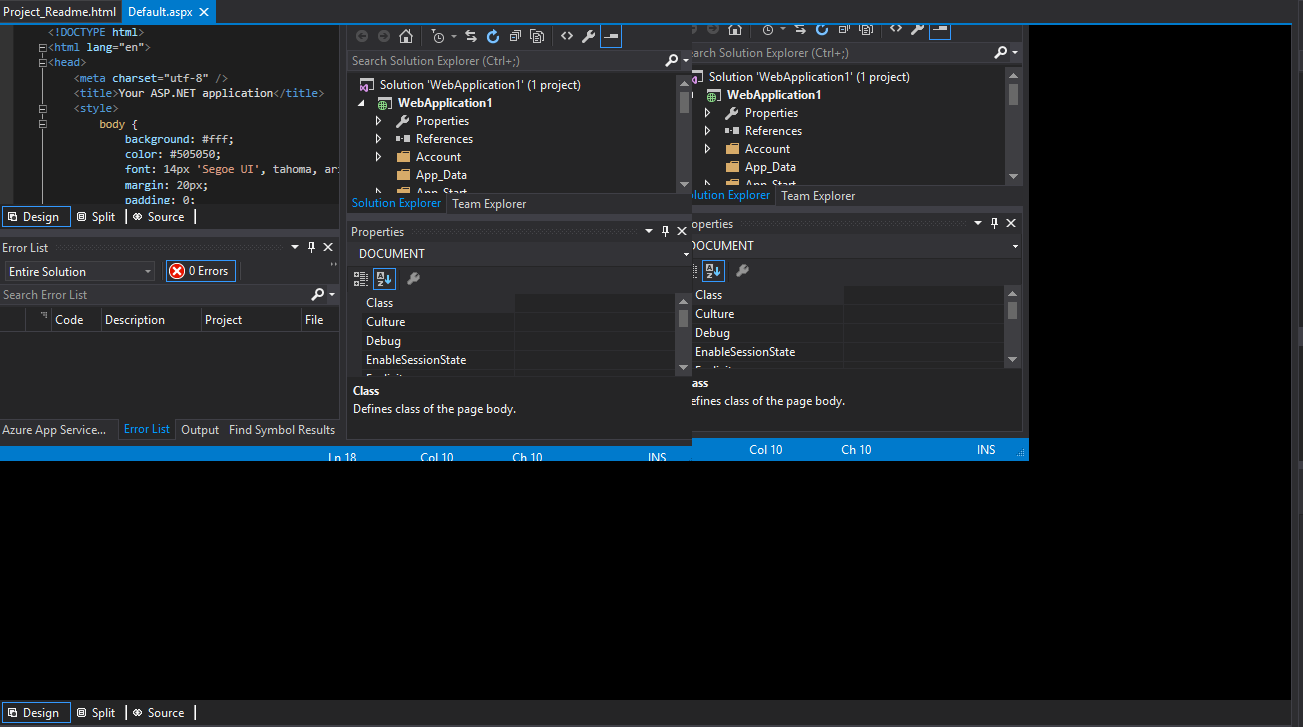
Task: Click wrench Properties icon in center Solution Explorer toolbar
Action: tap(588, 36)
